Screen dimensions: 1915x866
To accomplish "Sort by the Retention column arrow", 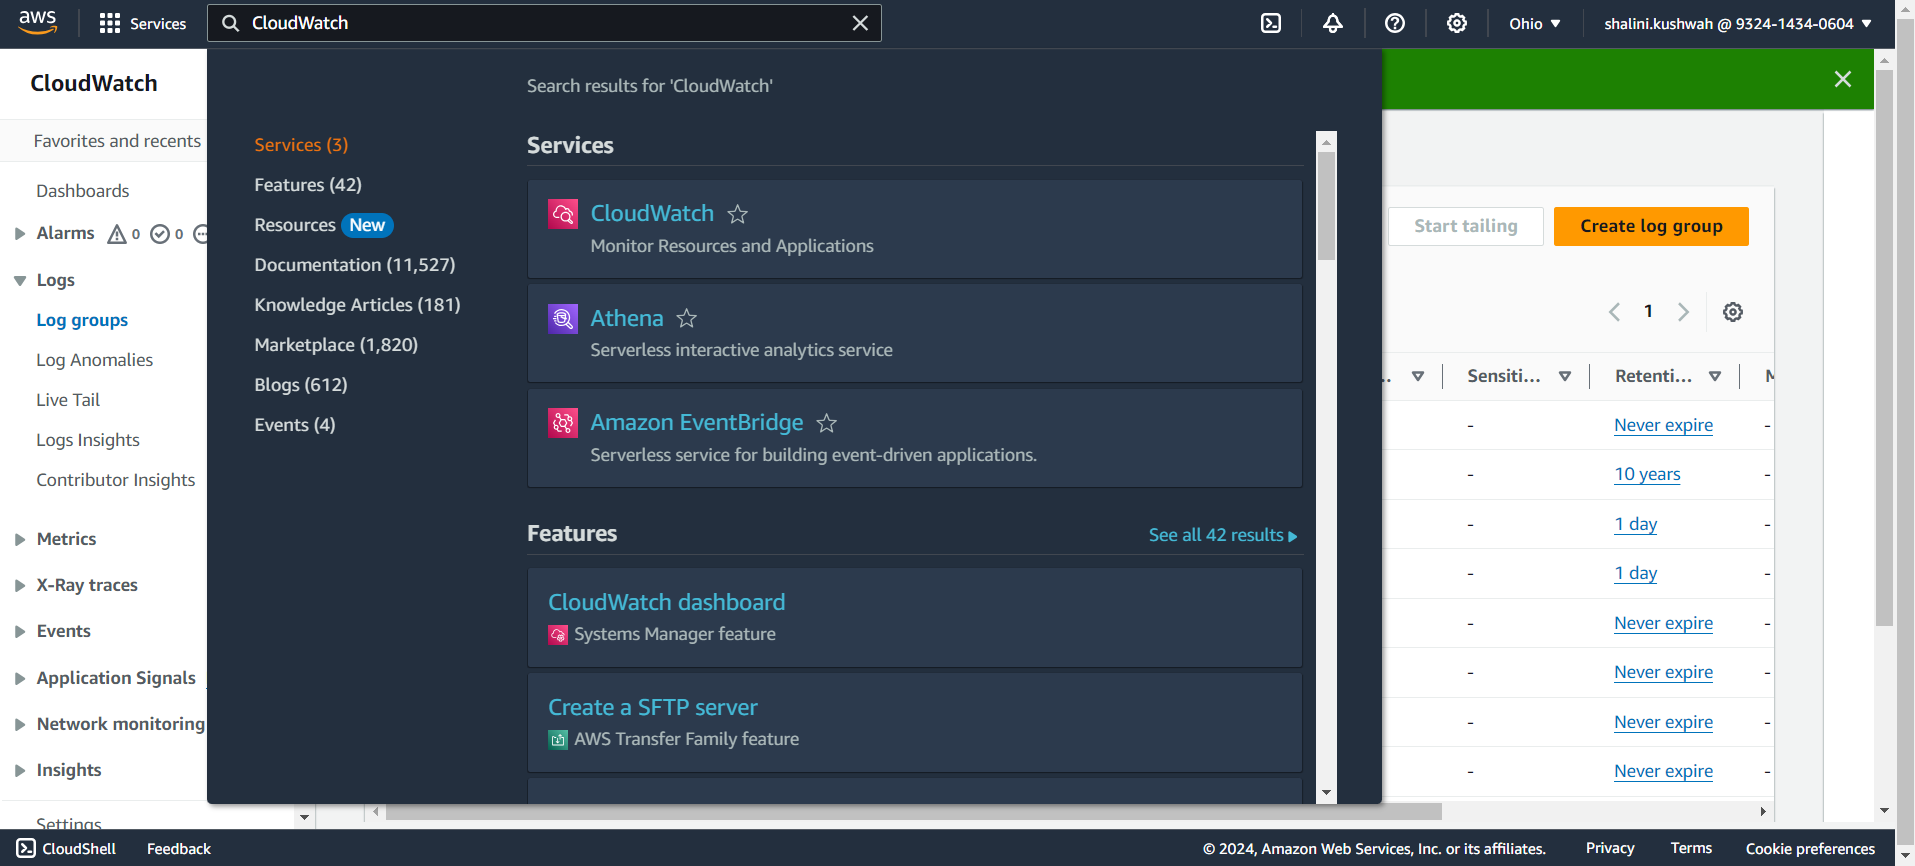I will pos(1715,376).
